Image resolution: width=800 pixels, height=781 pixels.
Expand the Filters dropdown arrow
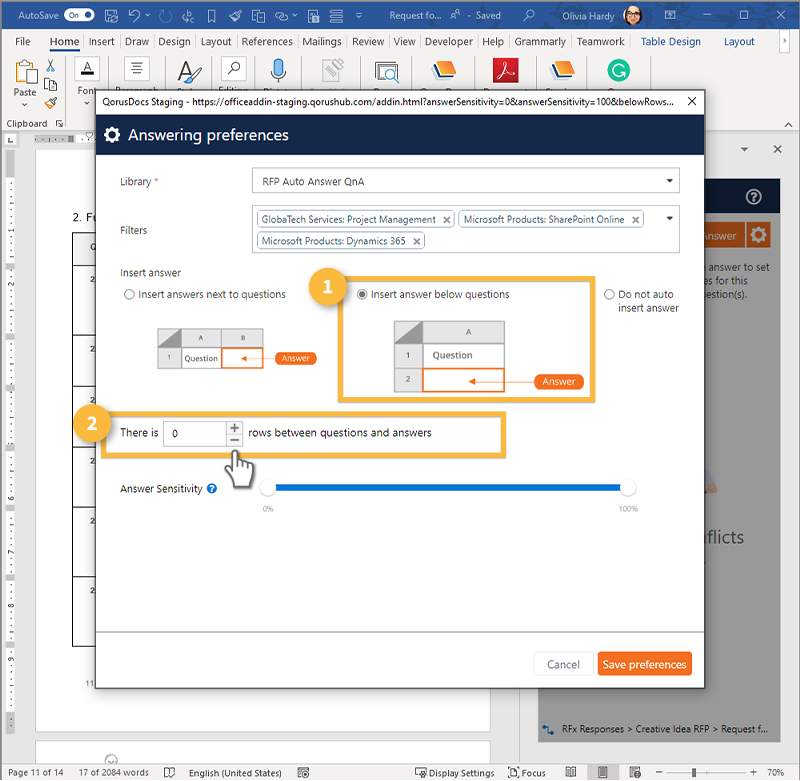pyautogui.click(x=669, y=218)
